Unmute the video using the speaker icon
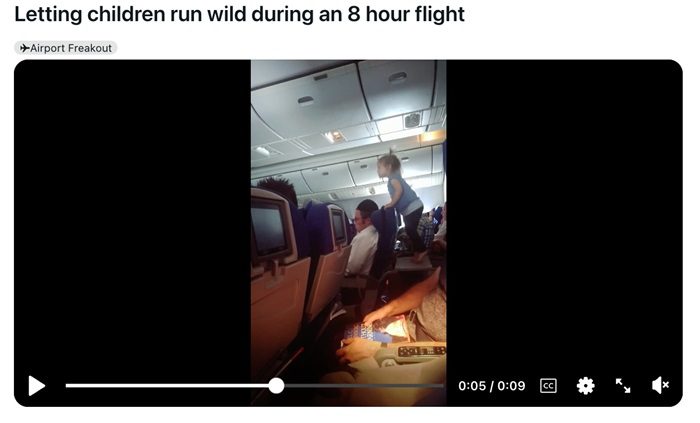 pyautogui.click(x=660, y=385)
